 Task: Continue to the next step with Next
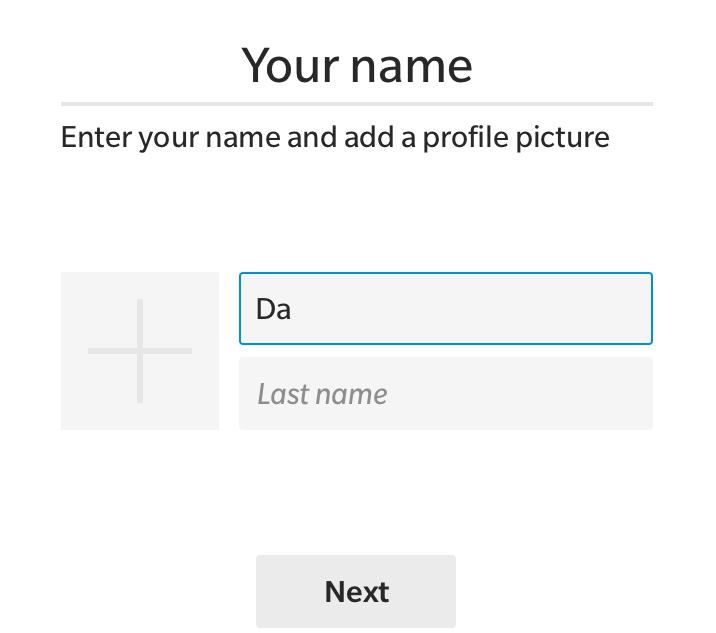coord(356,591)
